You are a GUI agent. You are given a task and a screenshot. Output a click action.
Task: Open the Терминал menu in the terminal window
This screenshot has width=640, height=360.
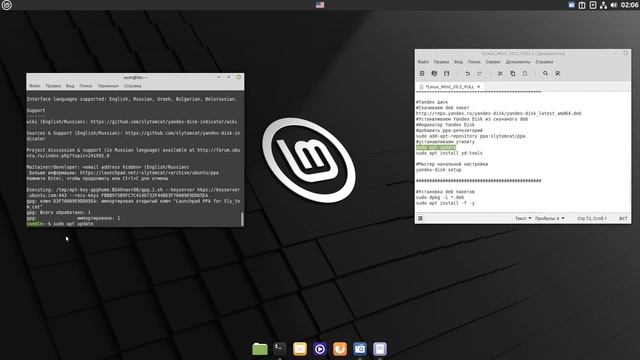pos(108,86)
